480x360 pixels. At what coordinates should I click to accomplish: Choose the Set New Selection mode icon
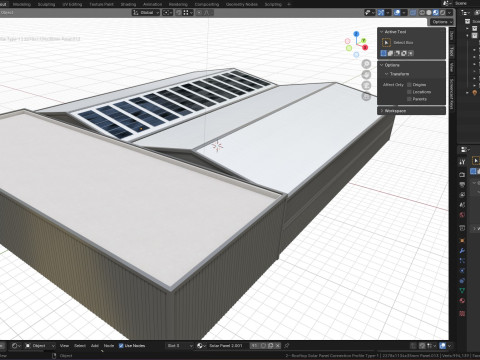click(384, 53)
